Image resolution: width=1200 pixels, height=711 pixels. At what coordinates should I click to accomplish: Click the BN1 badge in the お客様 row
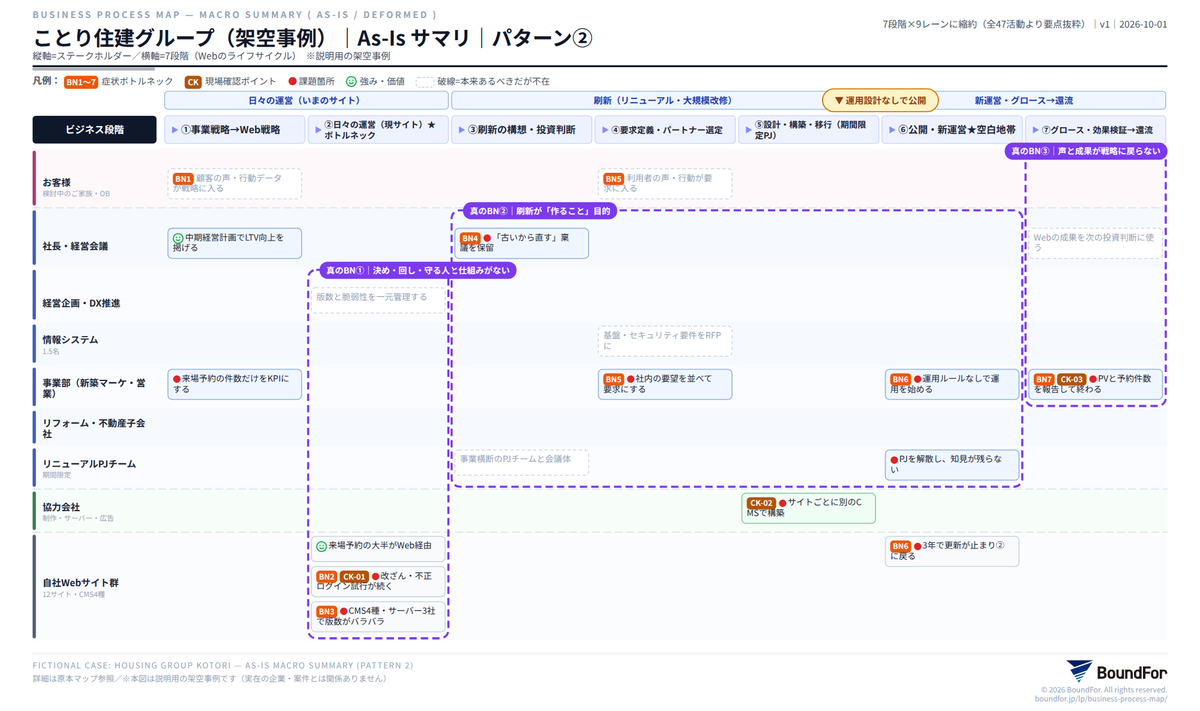(x=183, y=179)
